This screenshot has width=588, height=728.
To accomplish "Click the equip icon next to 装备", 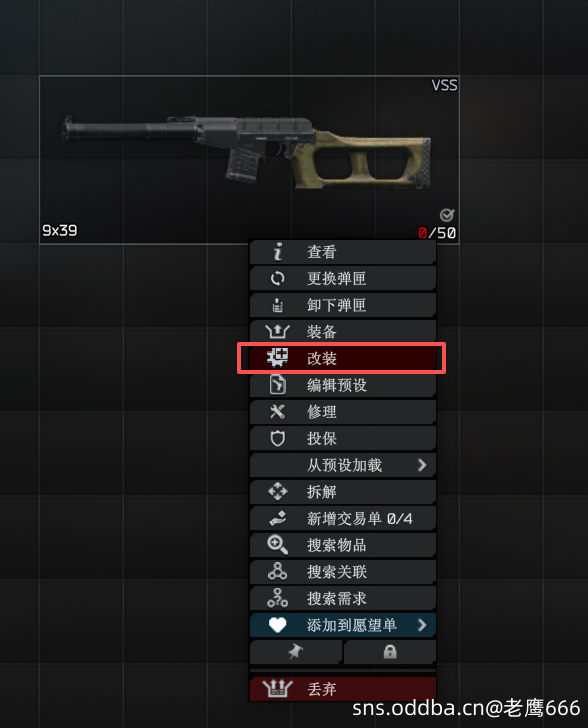I will point(277,332).
